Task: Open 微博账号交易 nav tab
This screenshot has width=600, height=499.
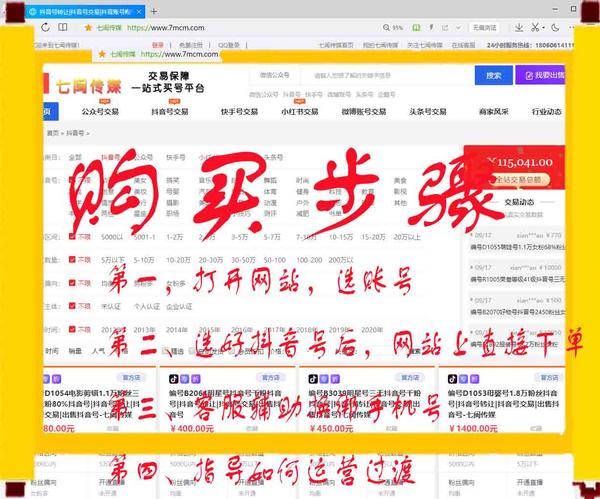Action: point(364,112)
